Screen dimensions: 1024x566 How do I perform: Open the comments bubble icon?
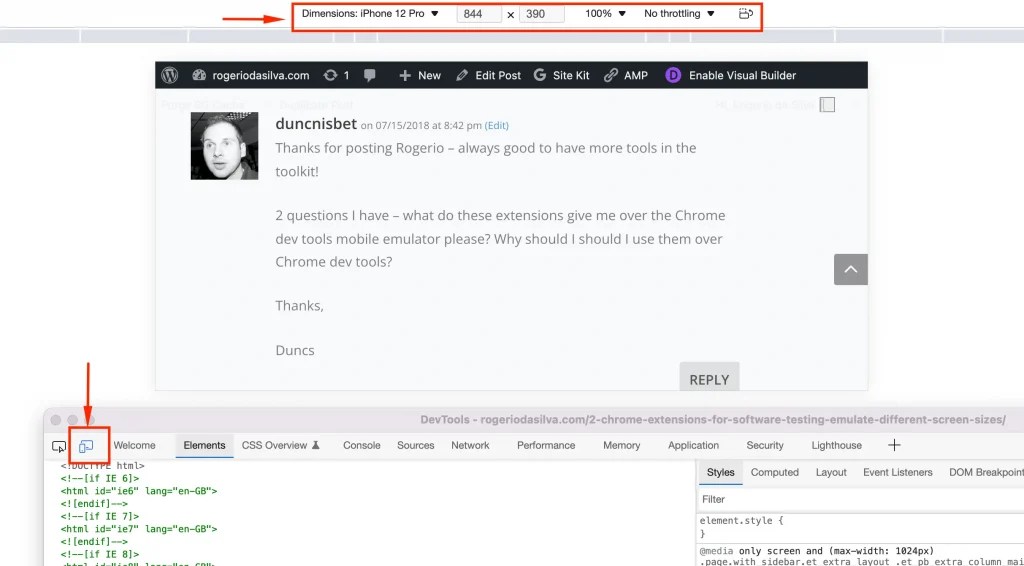(370, 75)
